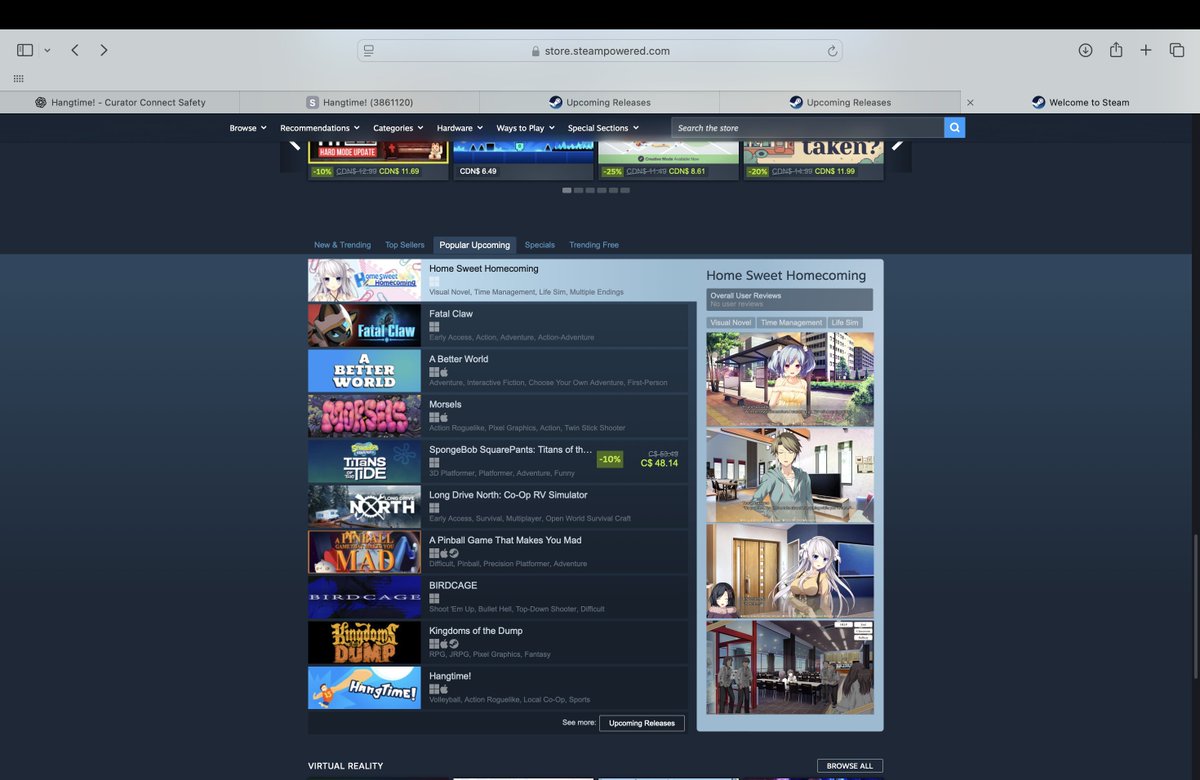Go forward with the browser forward arrow
1200x780 pixels.
pos(103,50)
